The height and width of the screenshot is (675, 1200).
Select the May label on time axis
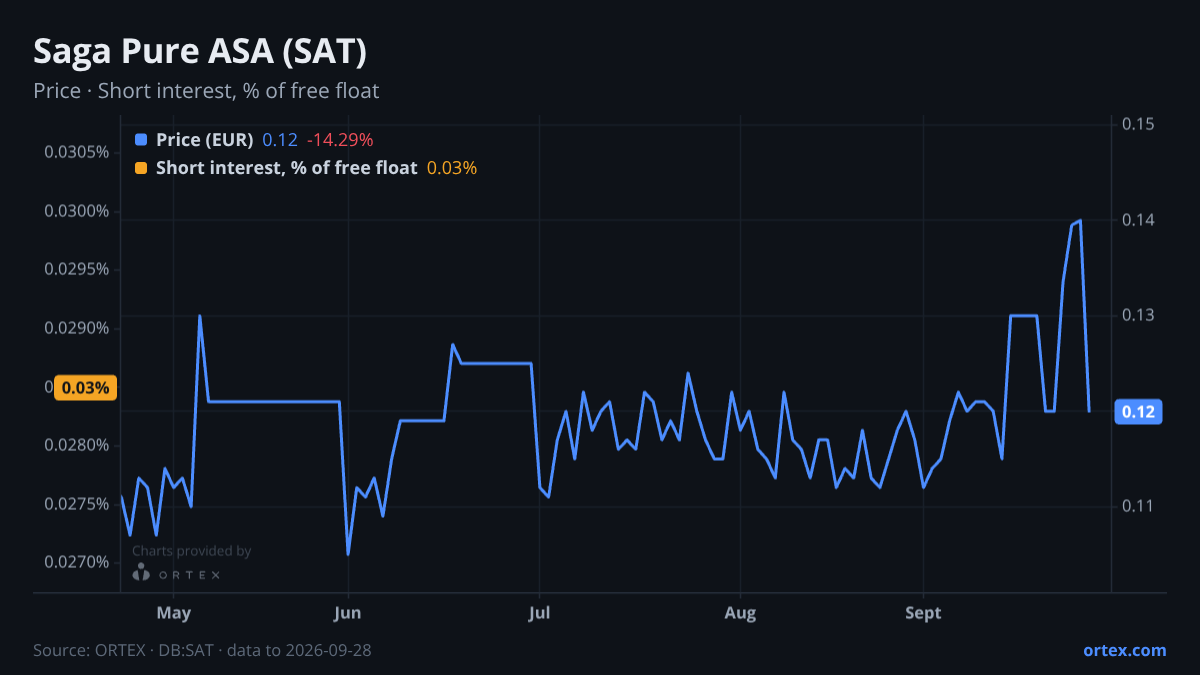(x=174, y=613)
